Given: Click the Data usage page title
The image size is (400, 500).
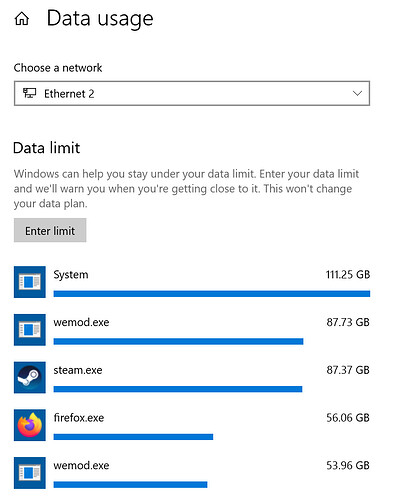Looking at the screenshot, I should tap(100, 18).
